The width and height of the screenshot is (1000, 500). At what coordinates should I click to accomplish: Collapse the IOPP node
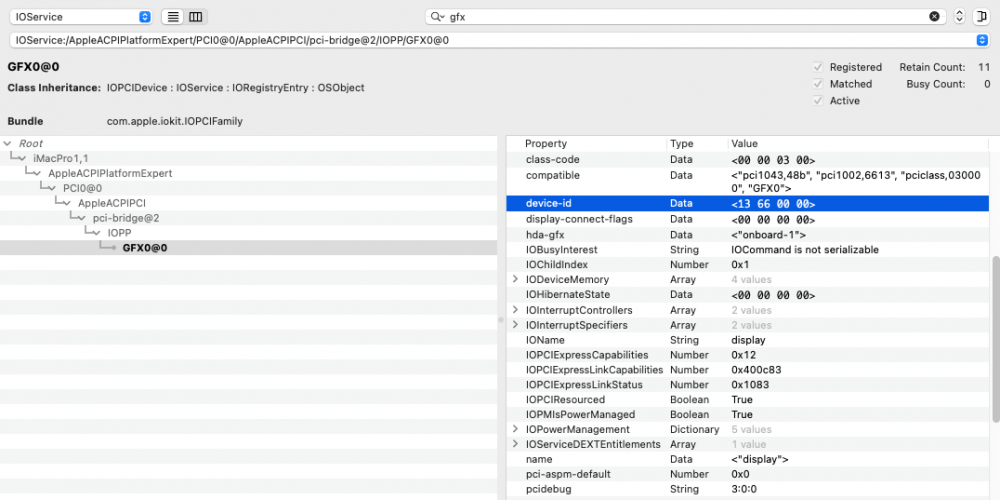click(x=97, y=233)
